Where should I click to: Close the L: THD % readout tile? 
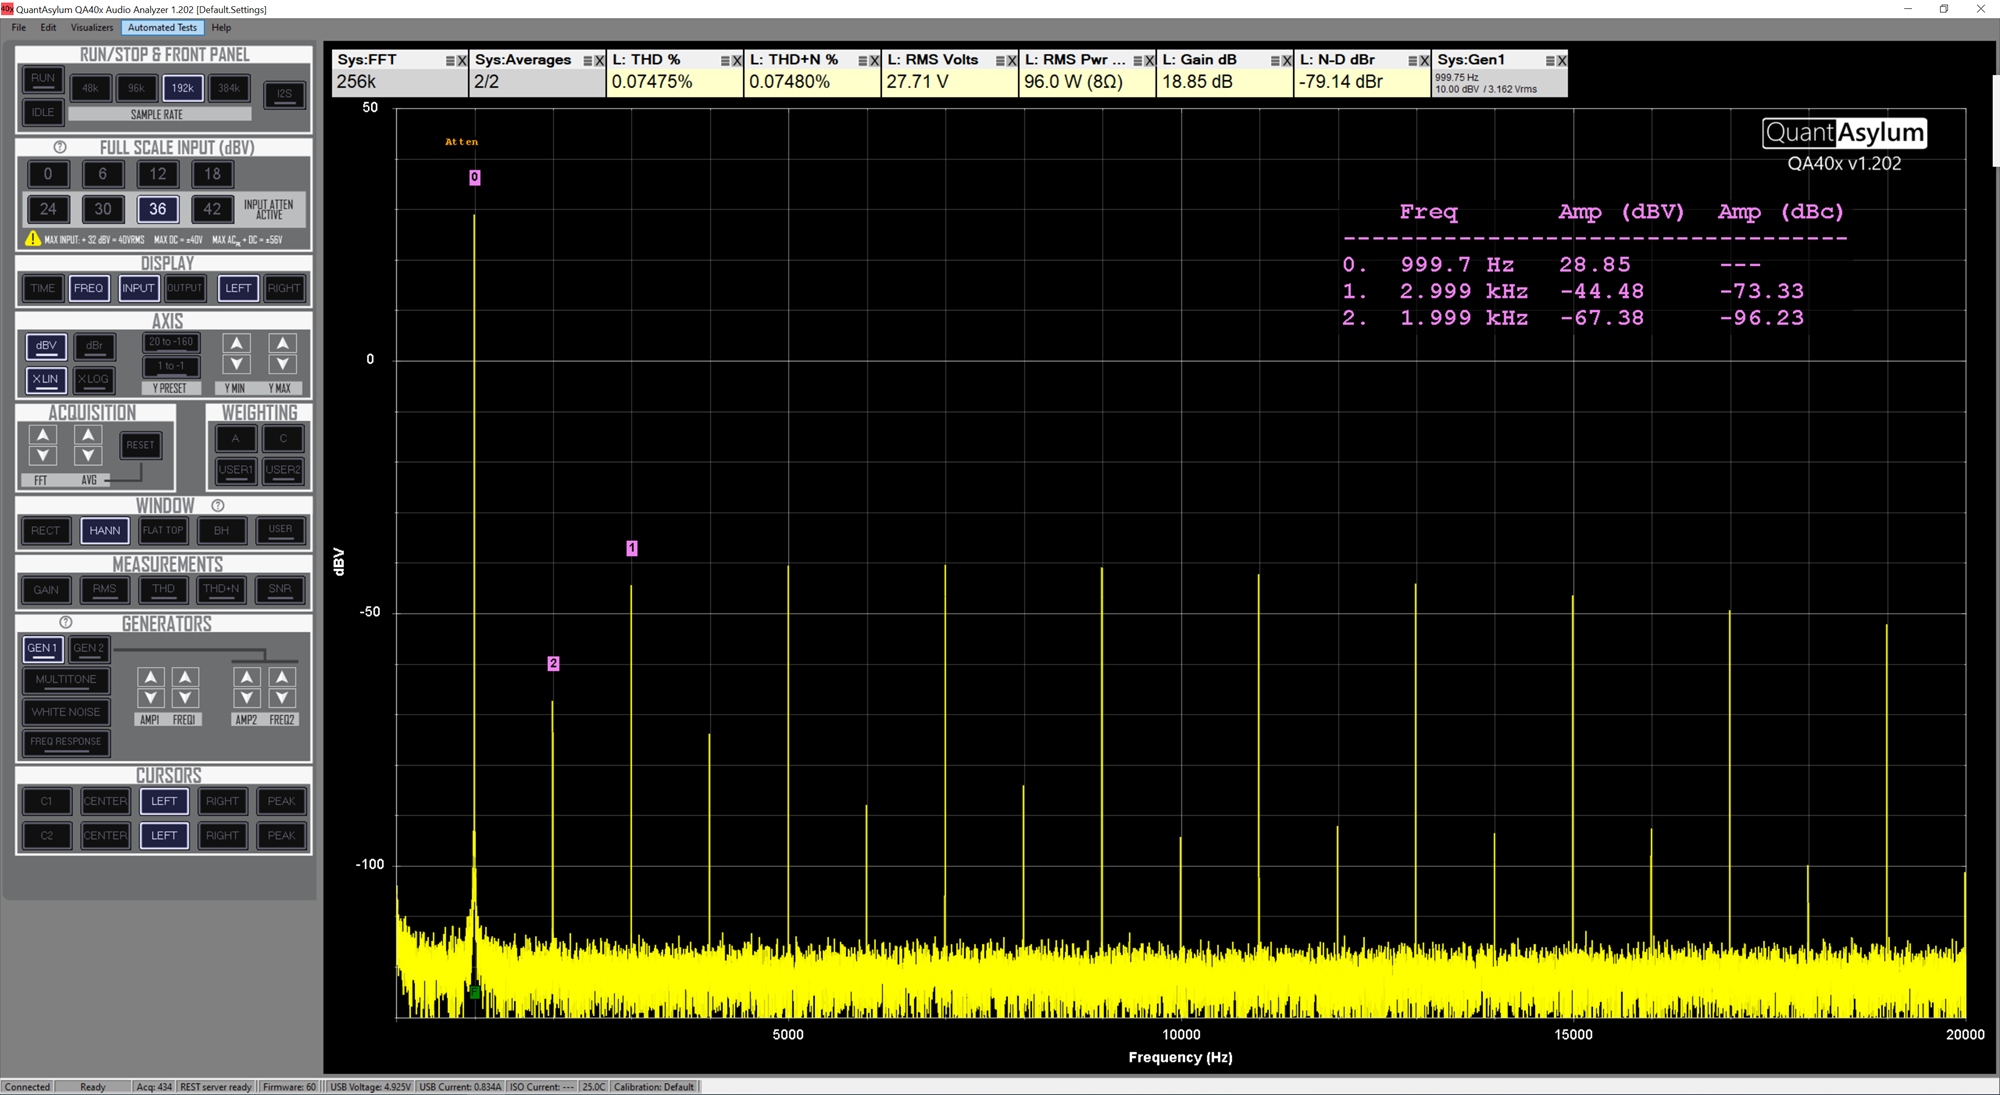tap(737, 61)
